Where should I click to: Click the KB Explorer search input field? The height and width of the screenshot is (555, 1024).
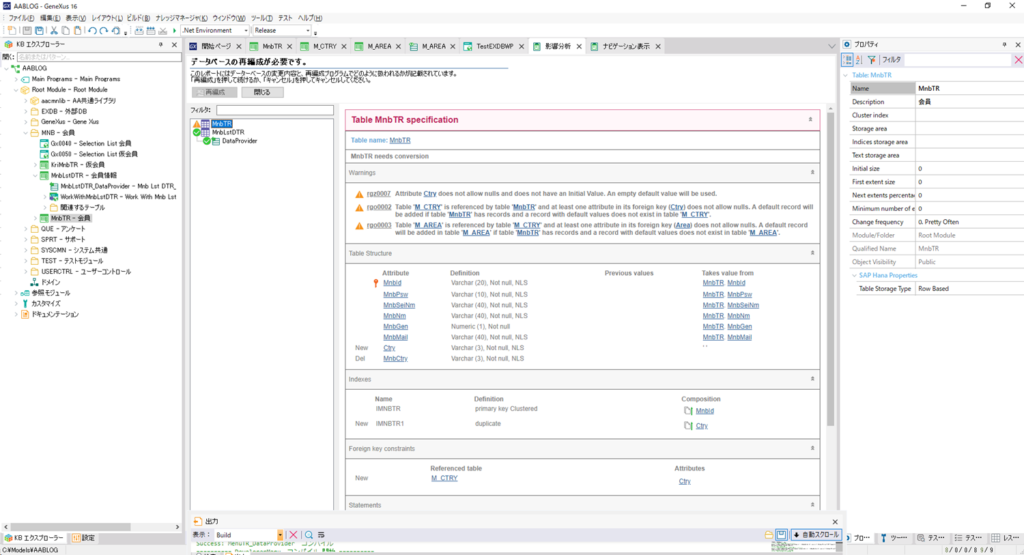click(x=99, y=57)
